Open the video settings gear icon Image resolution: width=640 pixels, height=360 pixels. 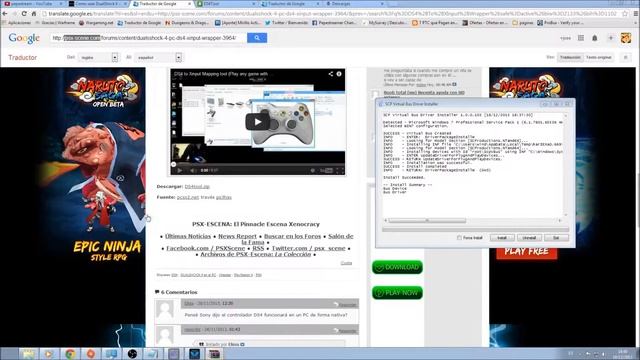point(313,170)
